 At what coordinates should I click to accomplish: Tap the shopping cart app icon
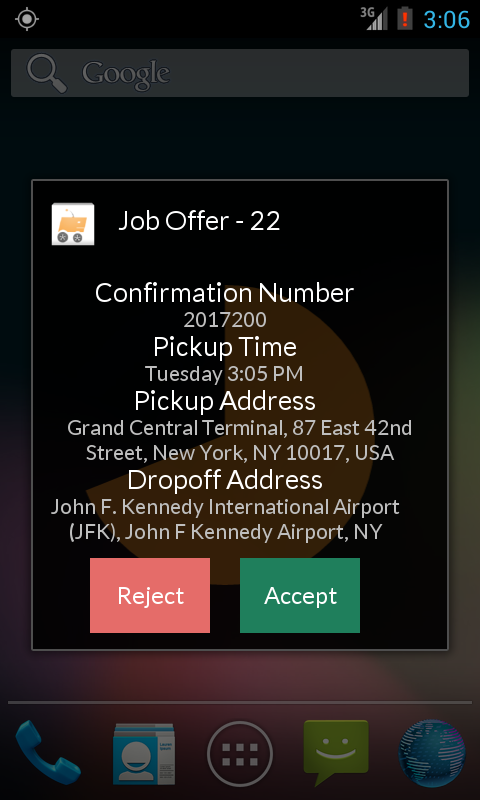click(x=73, y=223)
